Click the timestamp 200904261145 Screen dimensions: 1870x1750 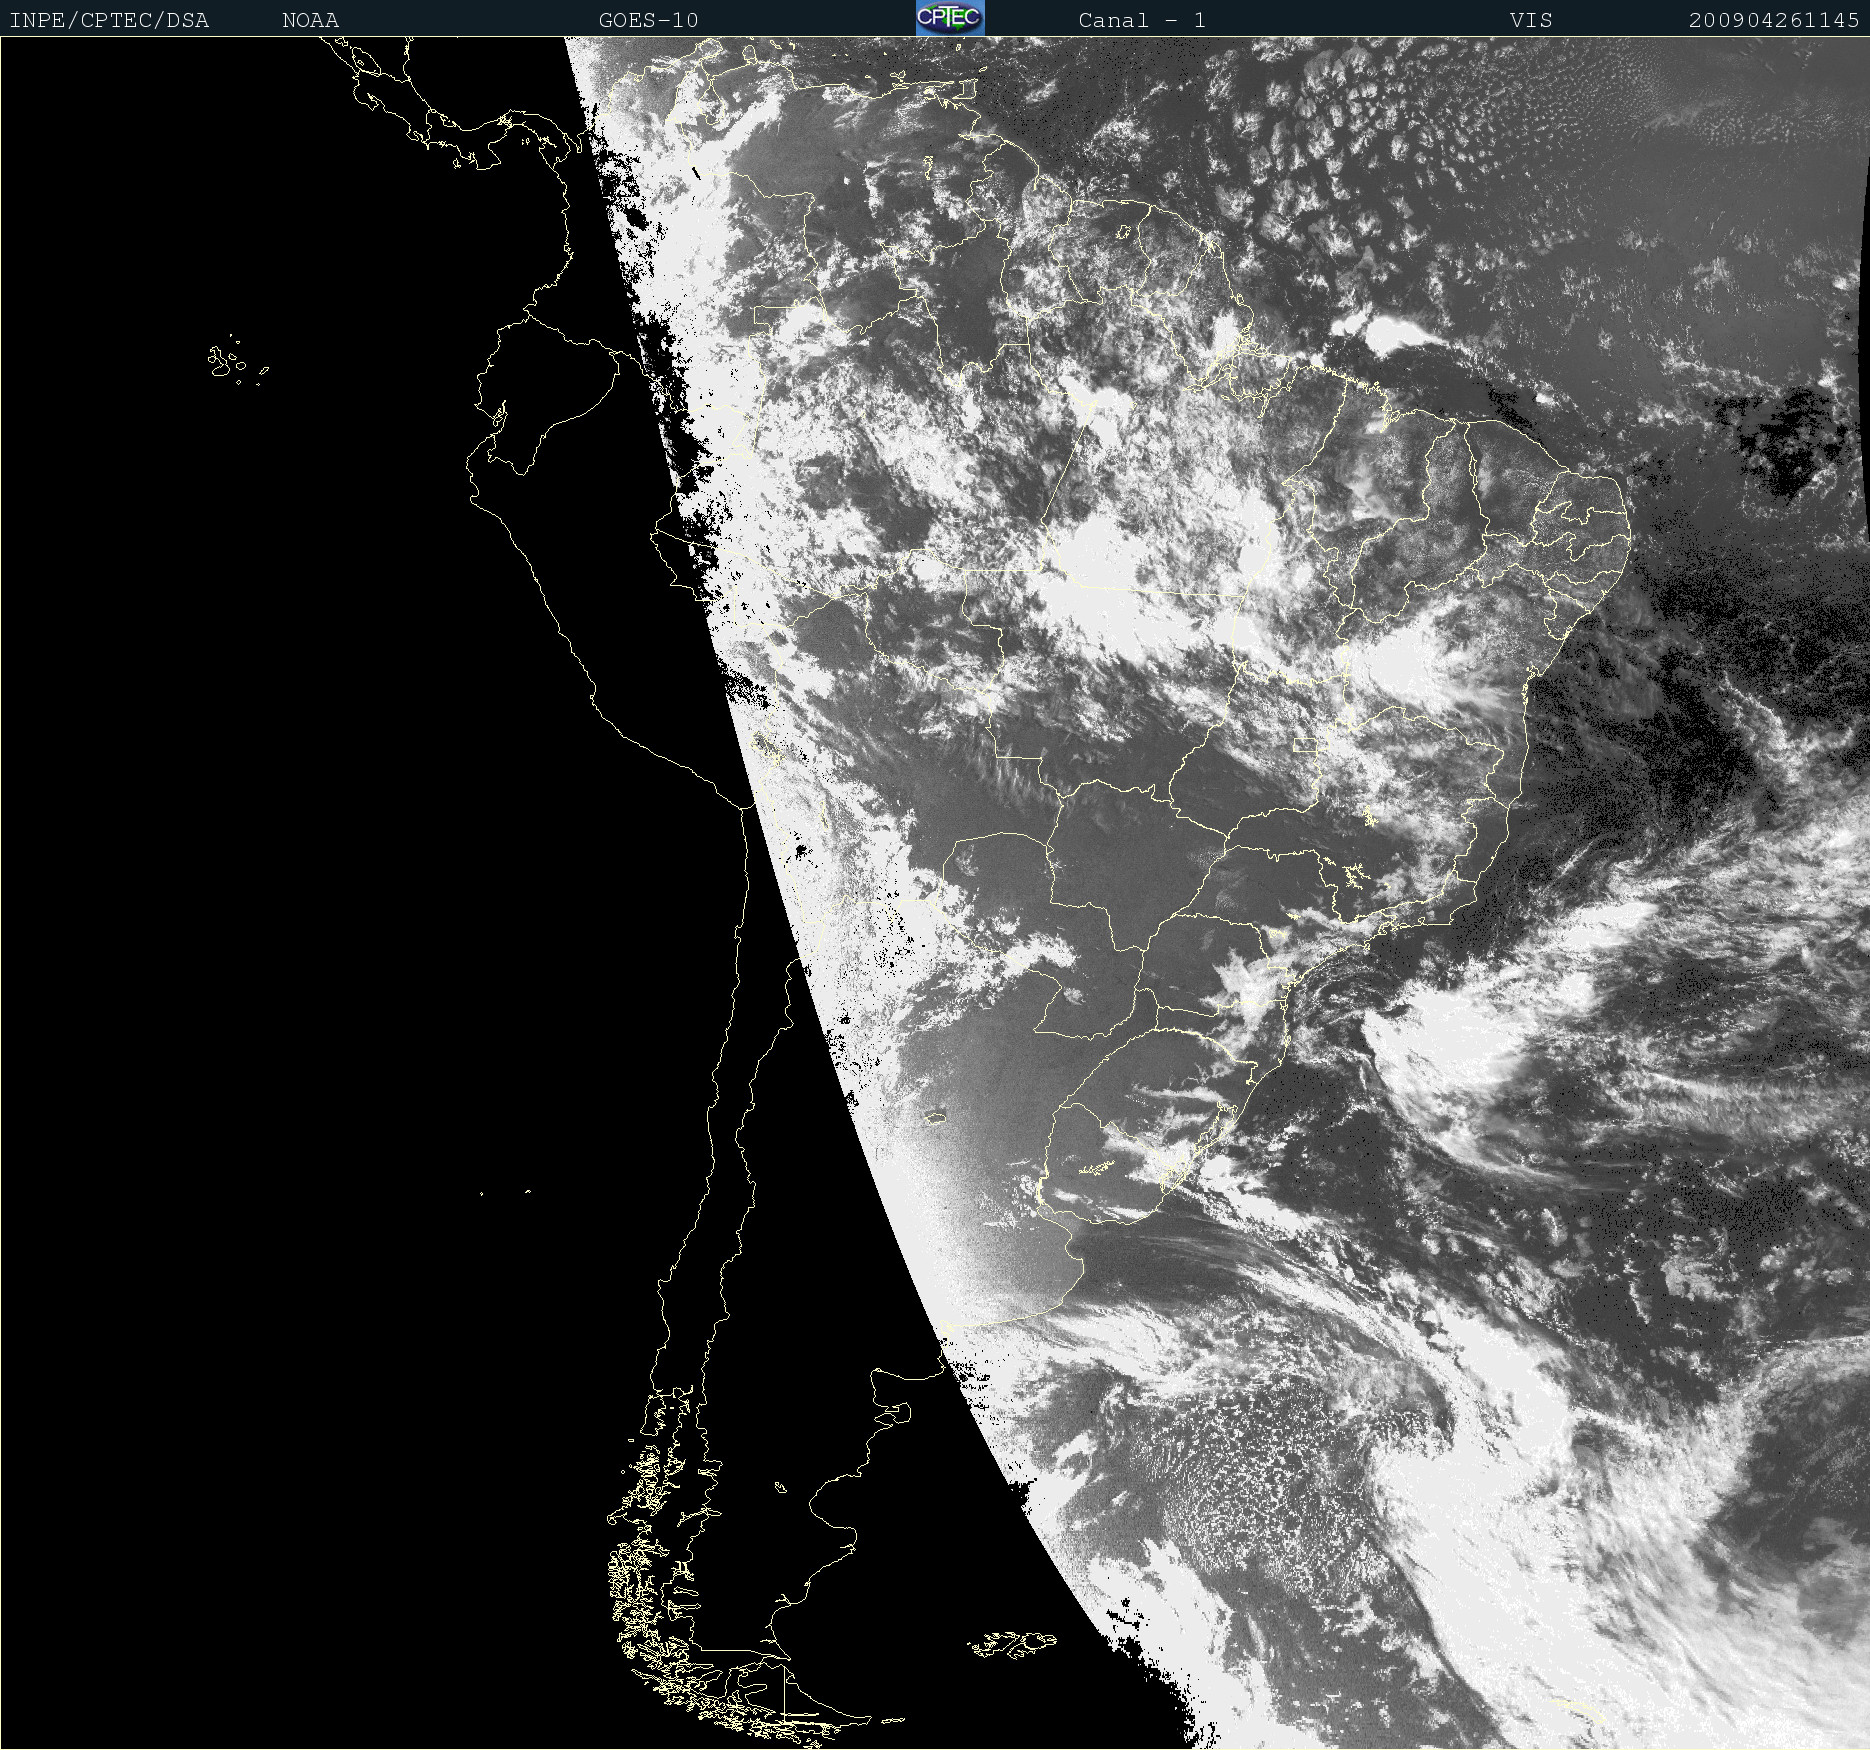pyautogui.click(x=1774, y=20)
